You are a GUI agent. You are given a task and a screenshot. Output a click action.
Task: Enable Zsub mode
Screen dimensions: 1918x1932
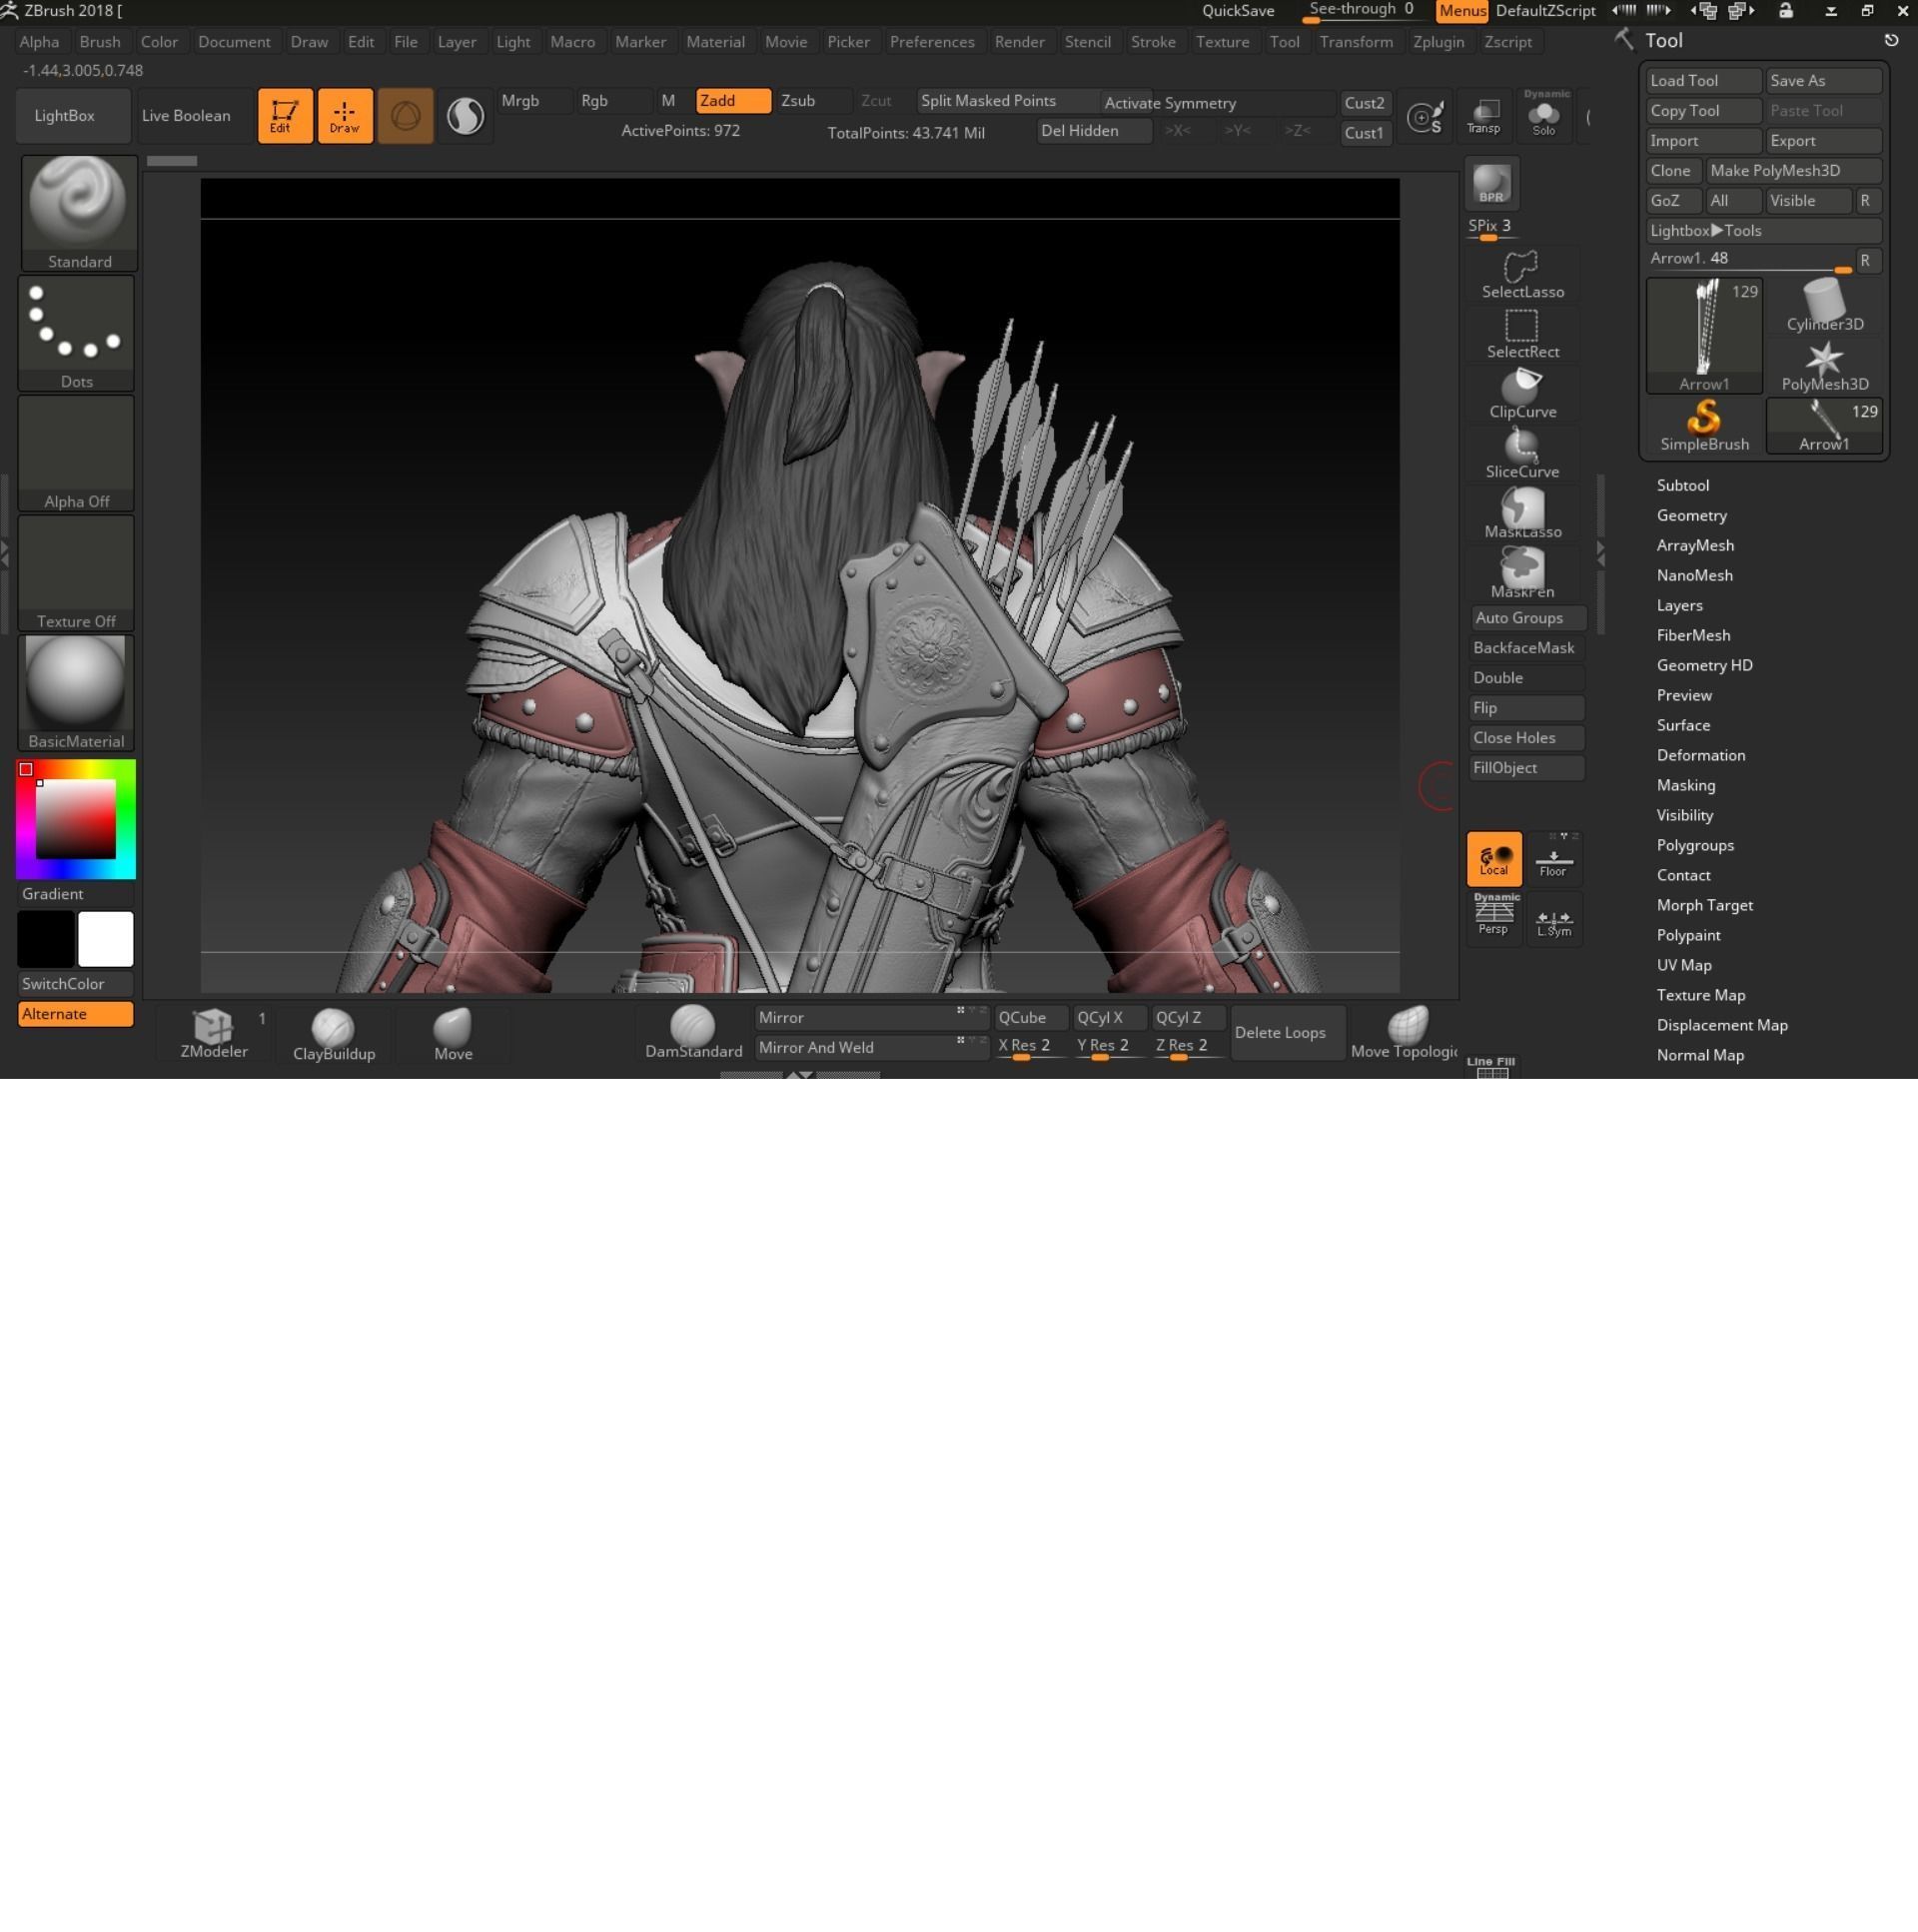point(813,101)
